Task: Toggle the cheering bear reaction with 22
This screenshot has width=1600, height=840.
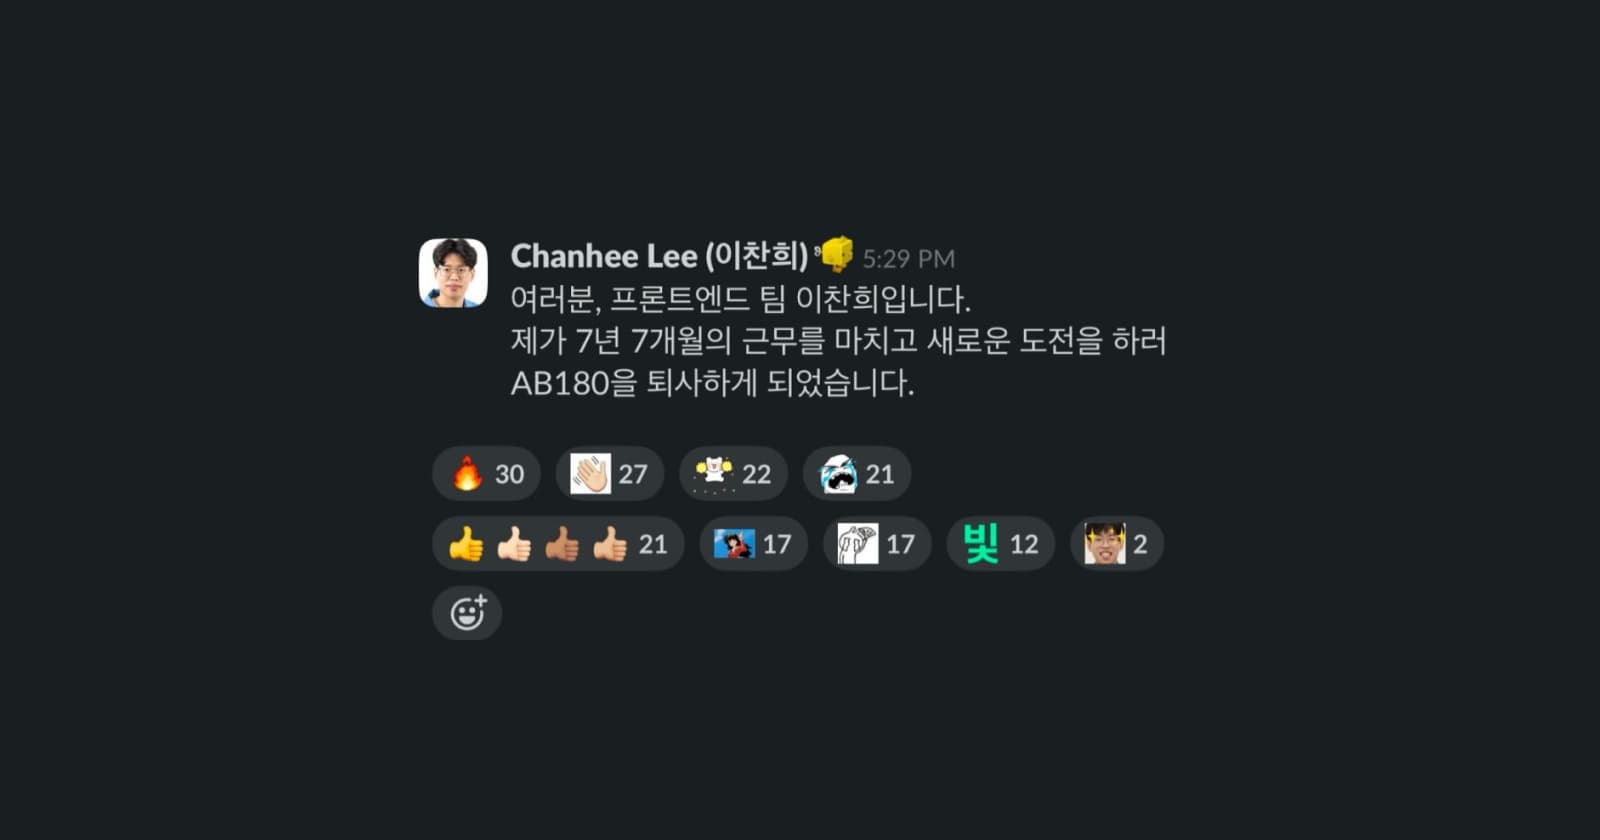Action: (x=733, y=474)
